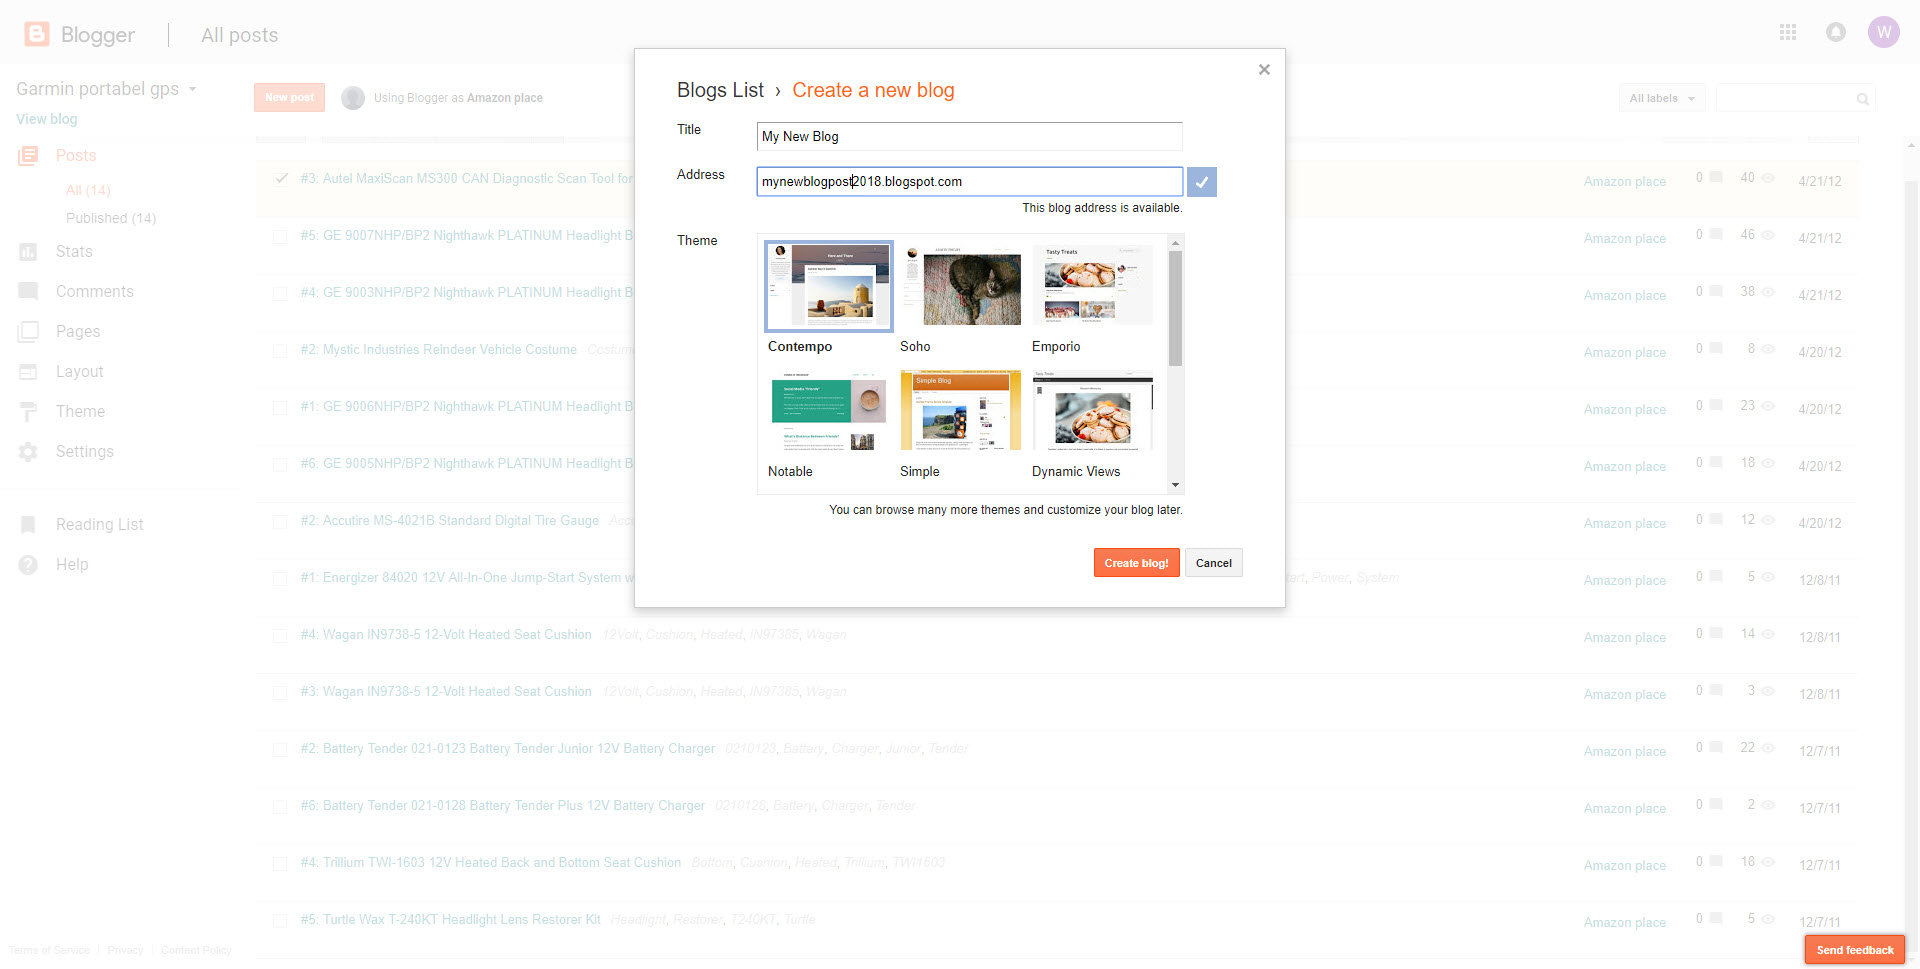Close the Create a new blog dialog
The width and height of the screenshot is (1920, 969).
click(x=1264, y=70)
